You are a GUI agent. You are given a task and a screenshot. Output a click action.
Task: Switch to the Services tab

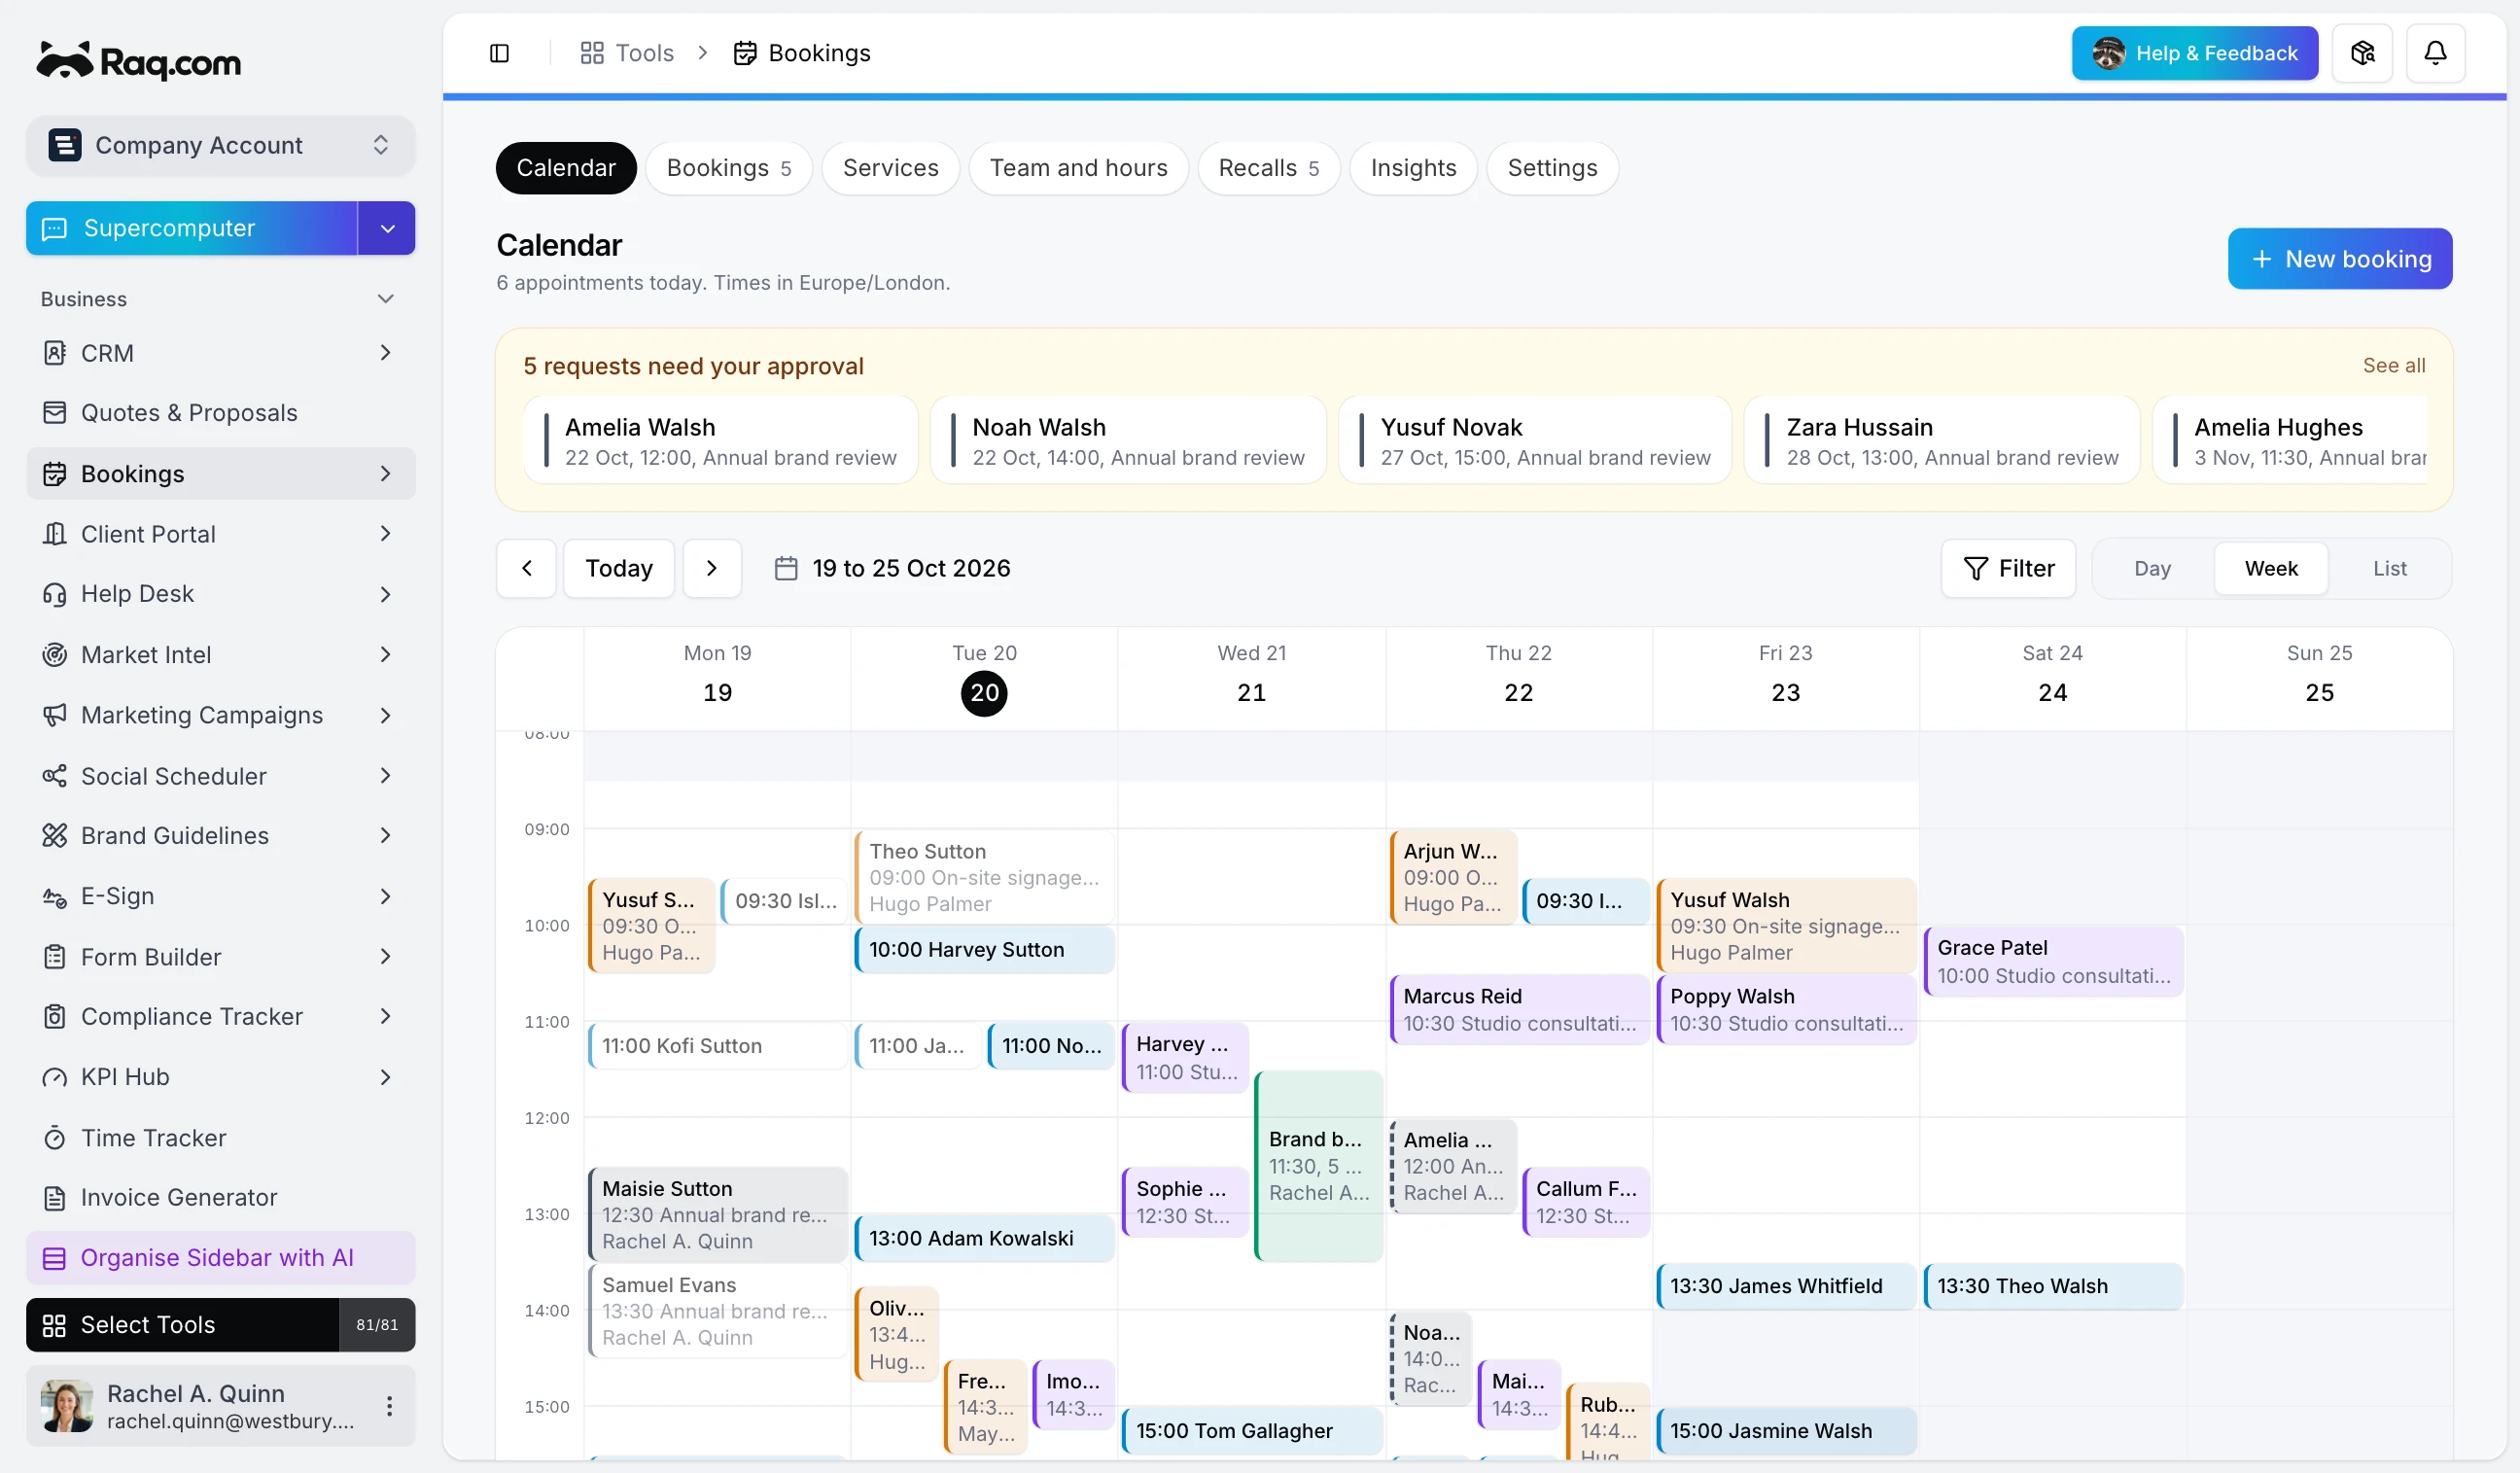pyautogui.click(x=890, y=168)
